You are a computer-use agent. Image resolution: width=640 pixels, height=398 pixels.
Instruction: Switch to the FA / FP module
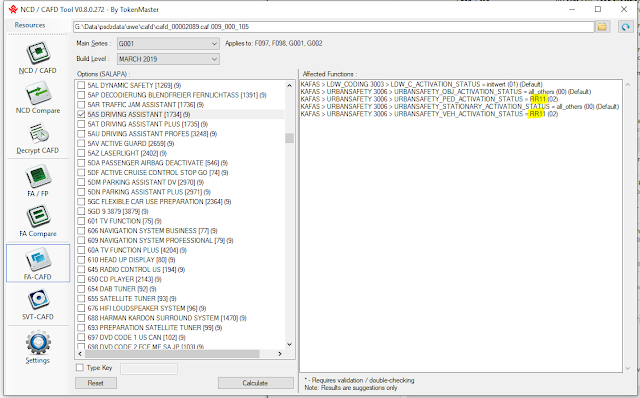(x=38, y=181)
